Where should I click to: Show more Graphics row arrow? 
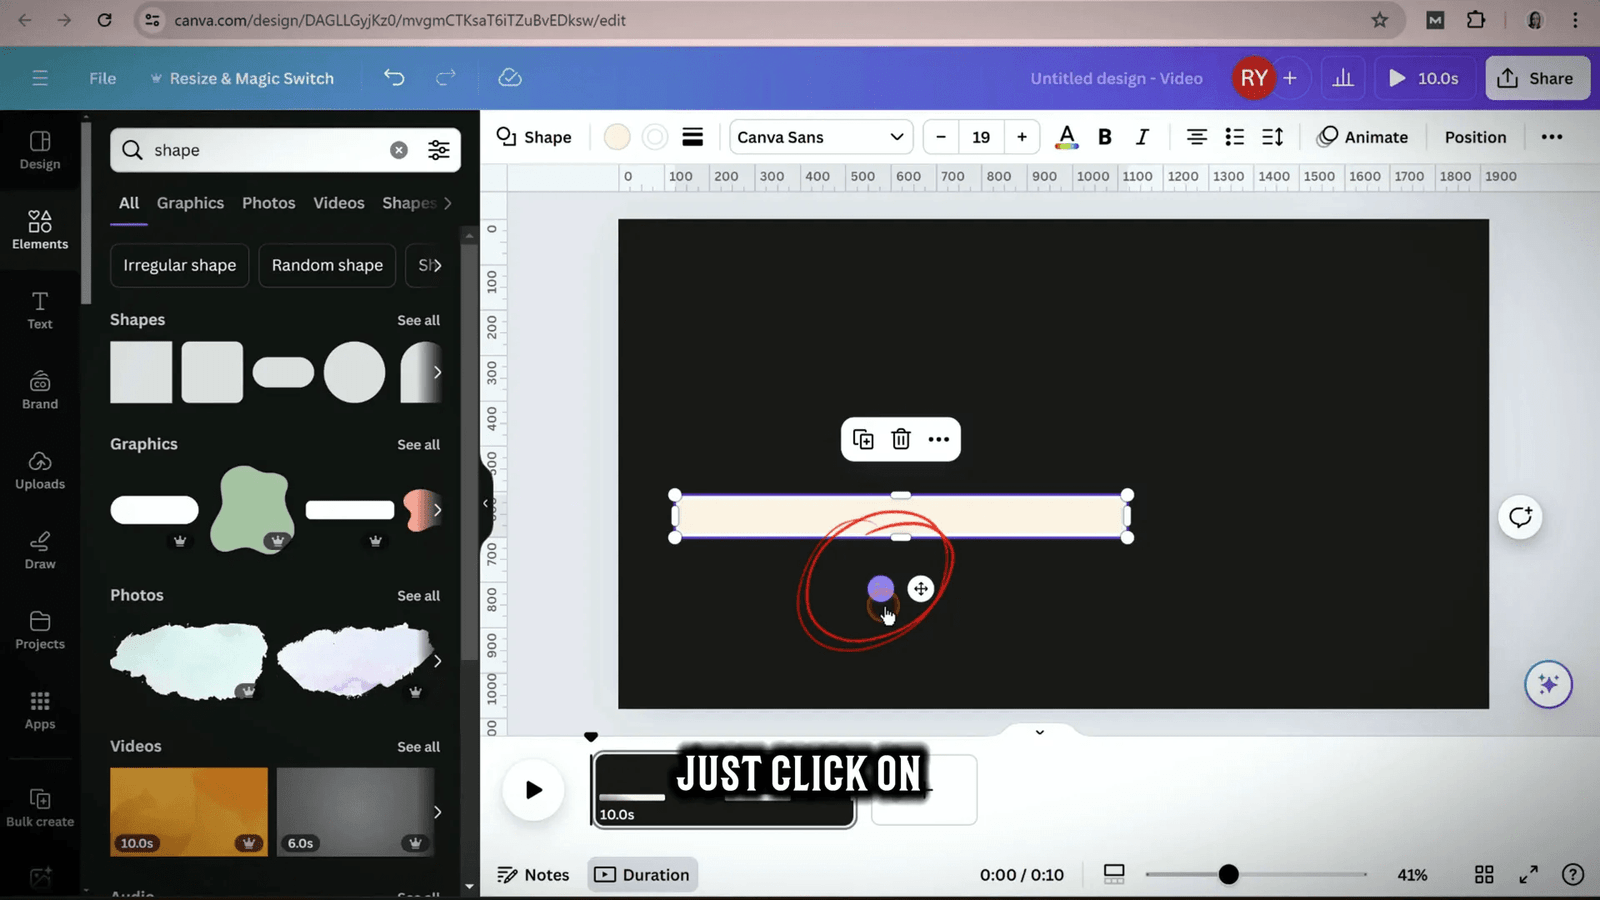coord(437,510)
